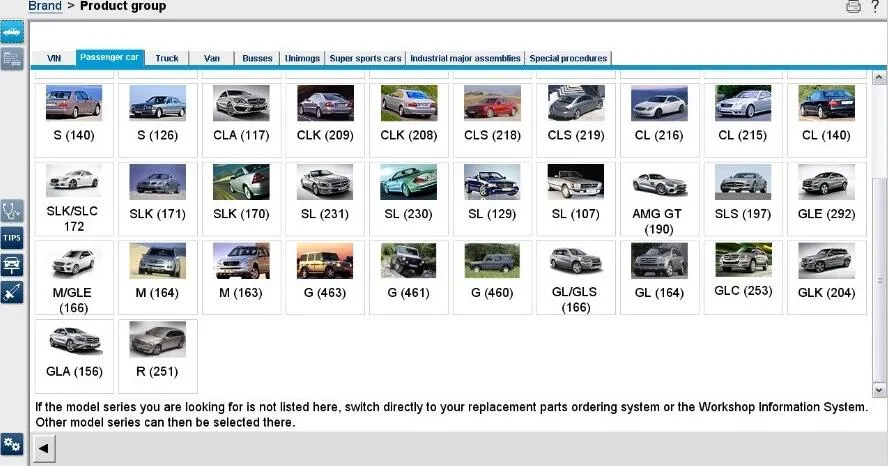The height and width of the screenshot is (466, 888).
Task: Open the settings gears icon
Action: [x=12, y=444]
